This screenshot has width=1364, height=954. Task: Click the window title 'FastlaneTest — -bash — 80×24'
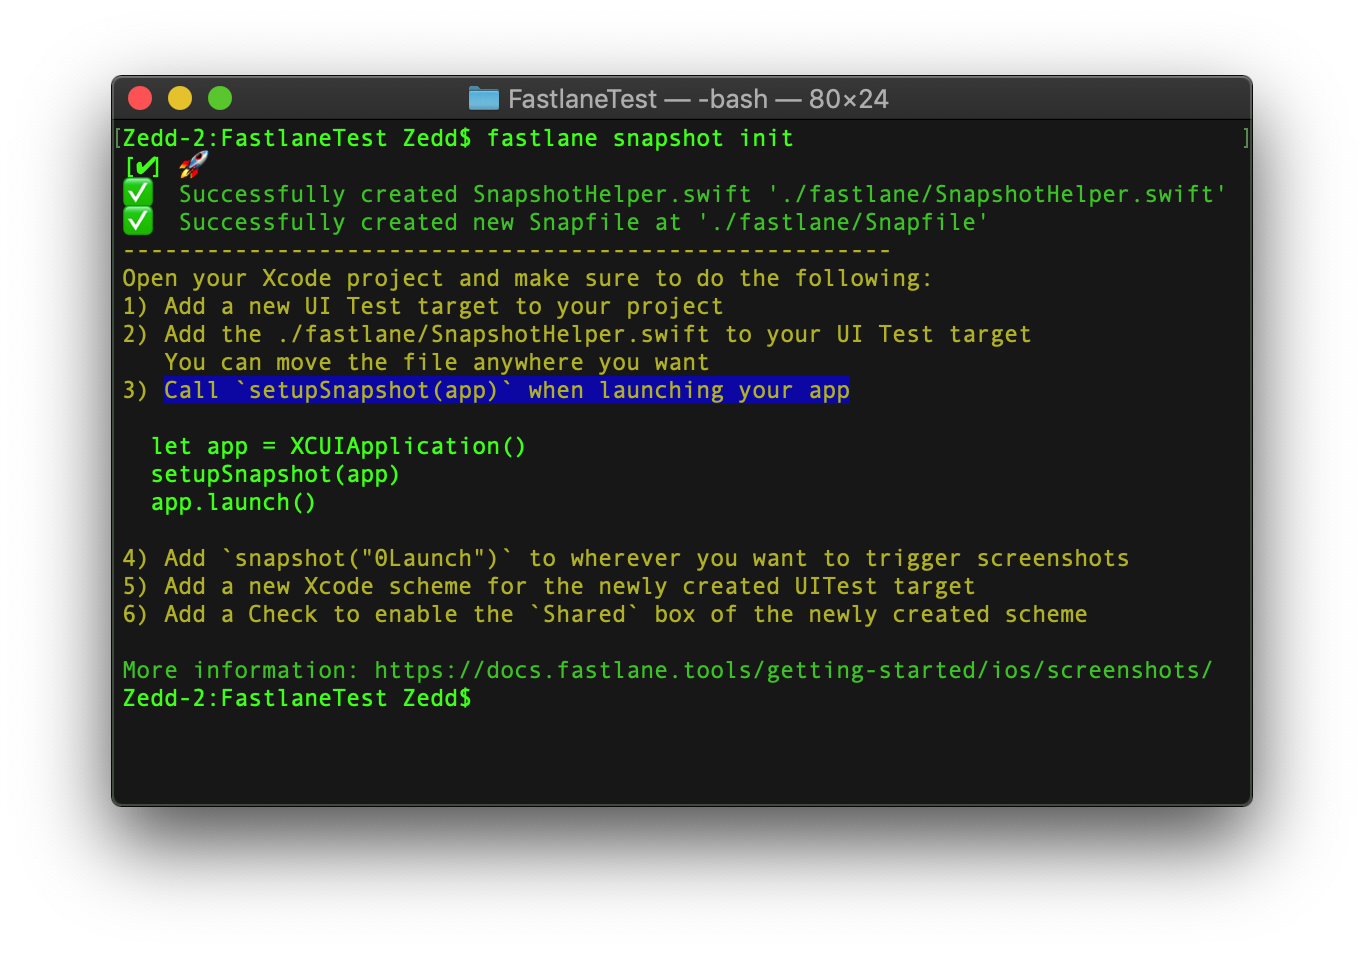point(698,99)
